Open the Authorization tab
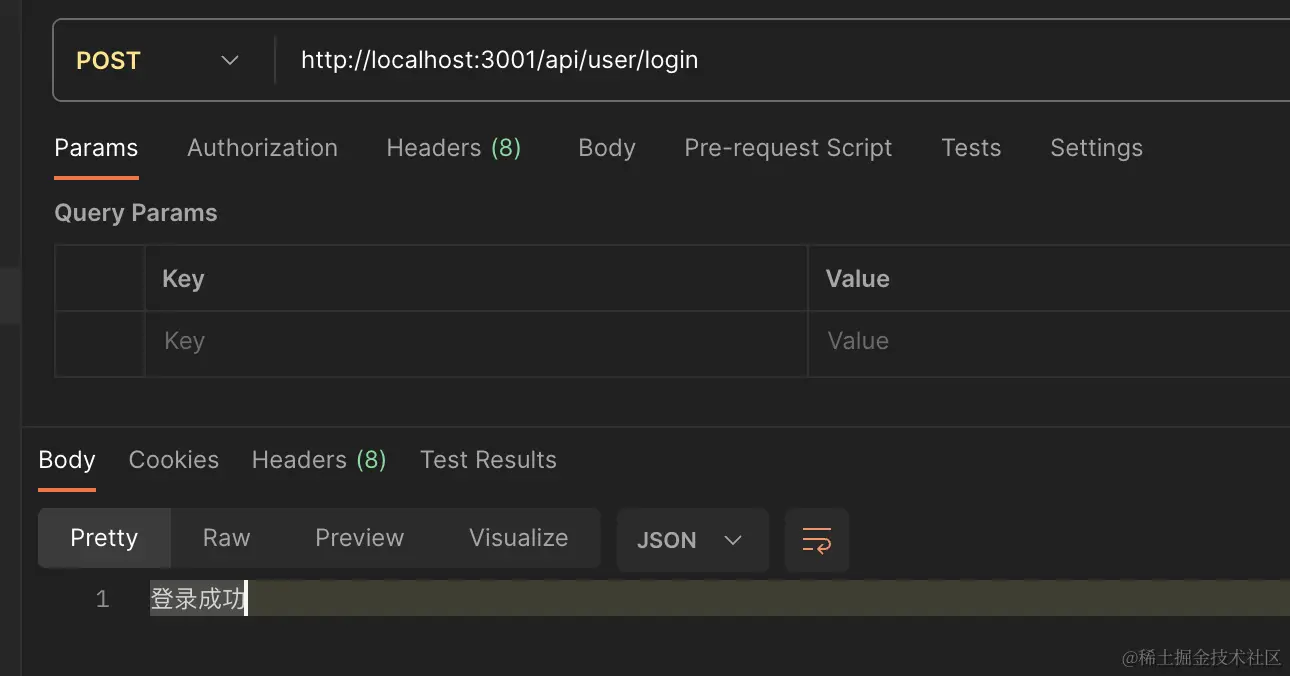This screenshot has width=1290, height=676. coord(262,148)
